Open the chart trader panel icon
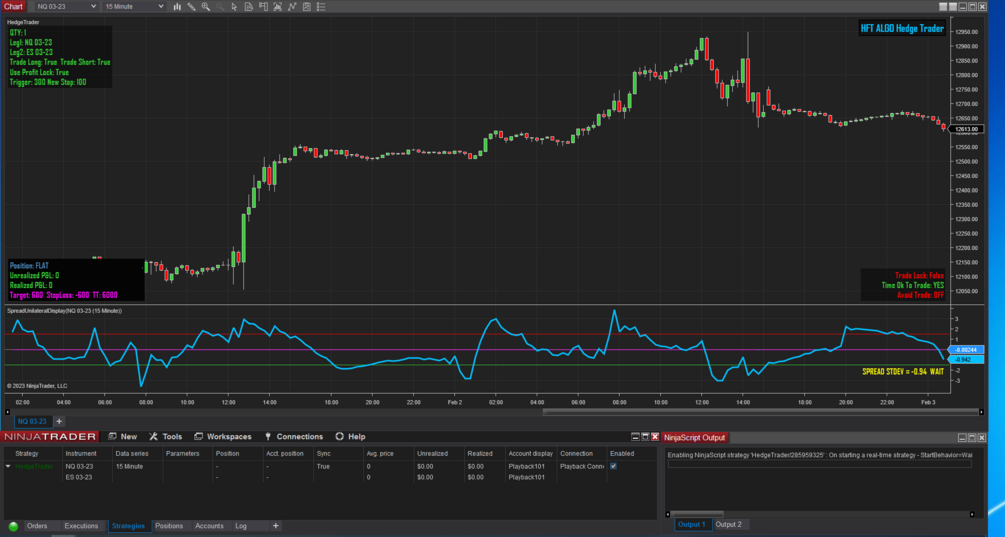This screenshot has height=537, width=1005. click(263, 6)
